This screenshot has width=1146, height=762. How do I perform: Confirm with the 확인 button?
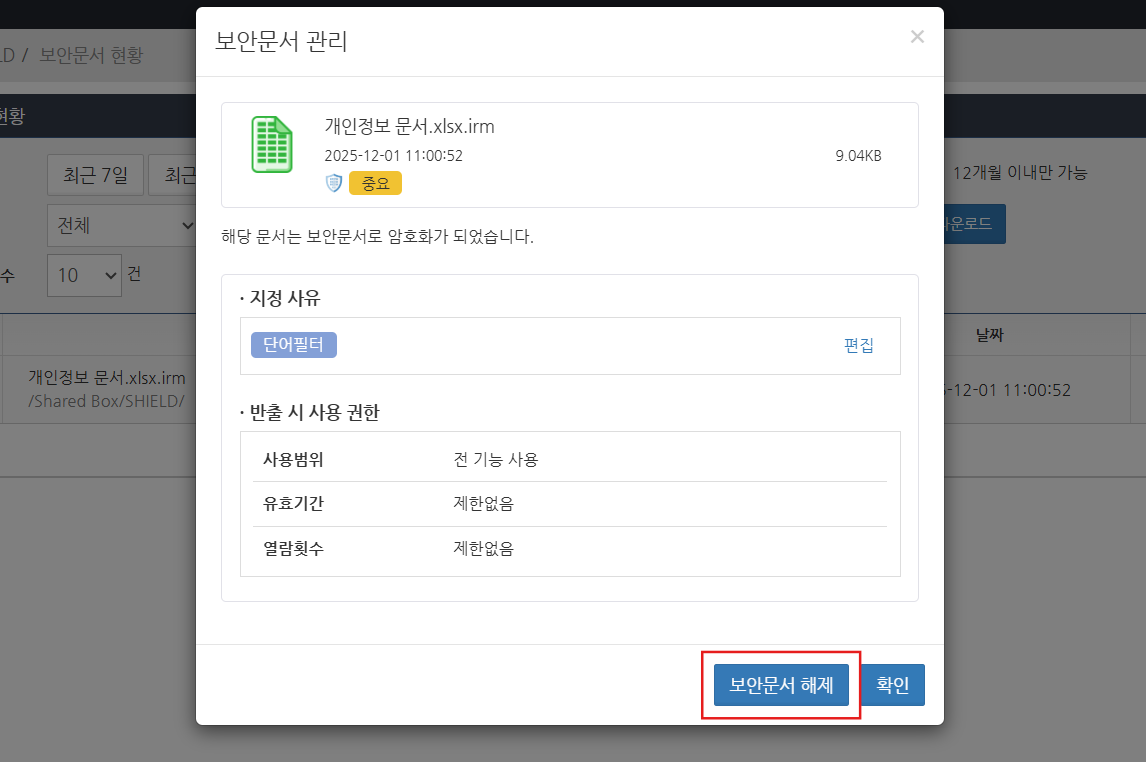[x=892, y=685]
